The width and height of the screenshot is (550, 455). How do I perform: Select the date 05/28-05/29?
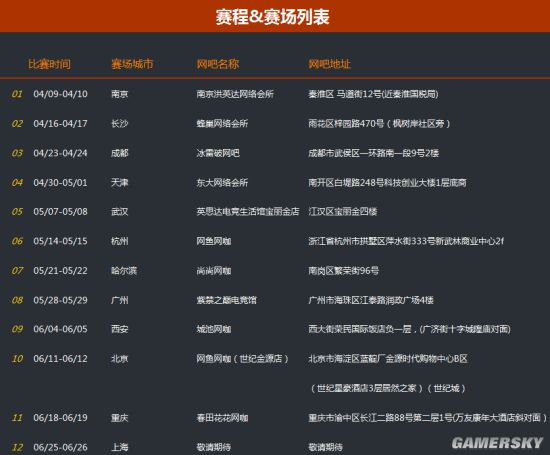tap(60, 300)
